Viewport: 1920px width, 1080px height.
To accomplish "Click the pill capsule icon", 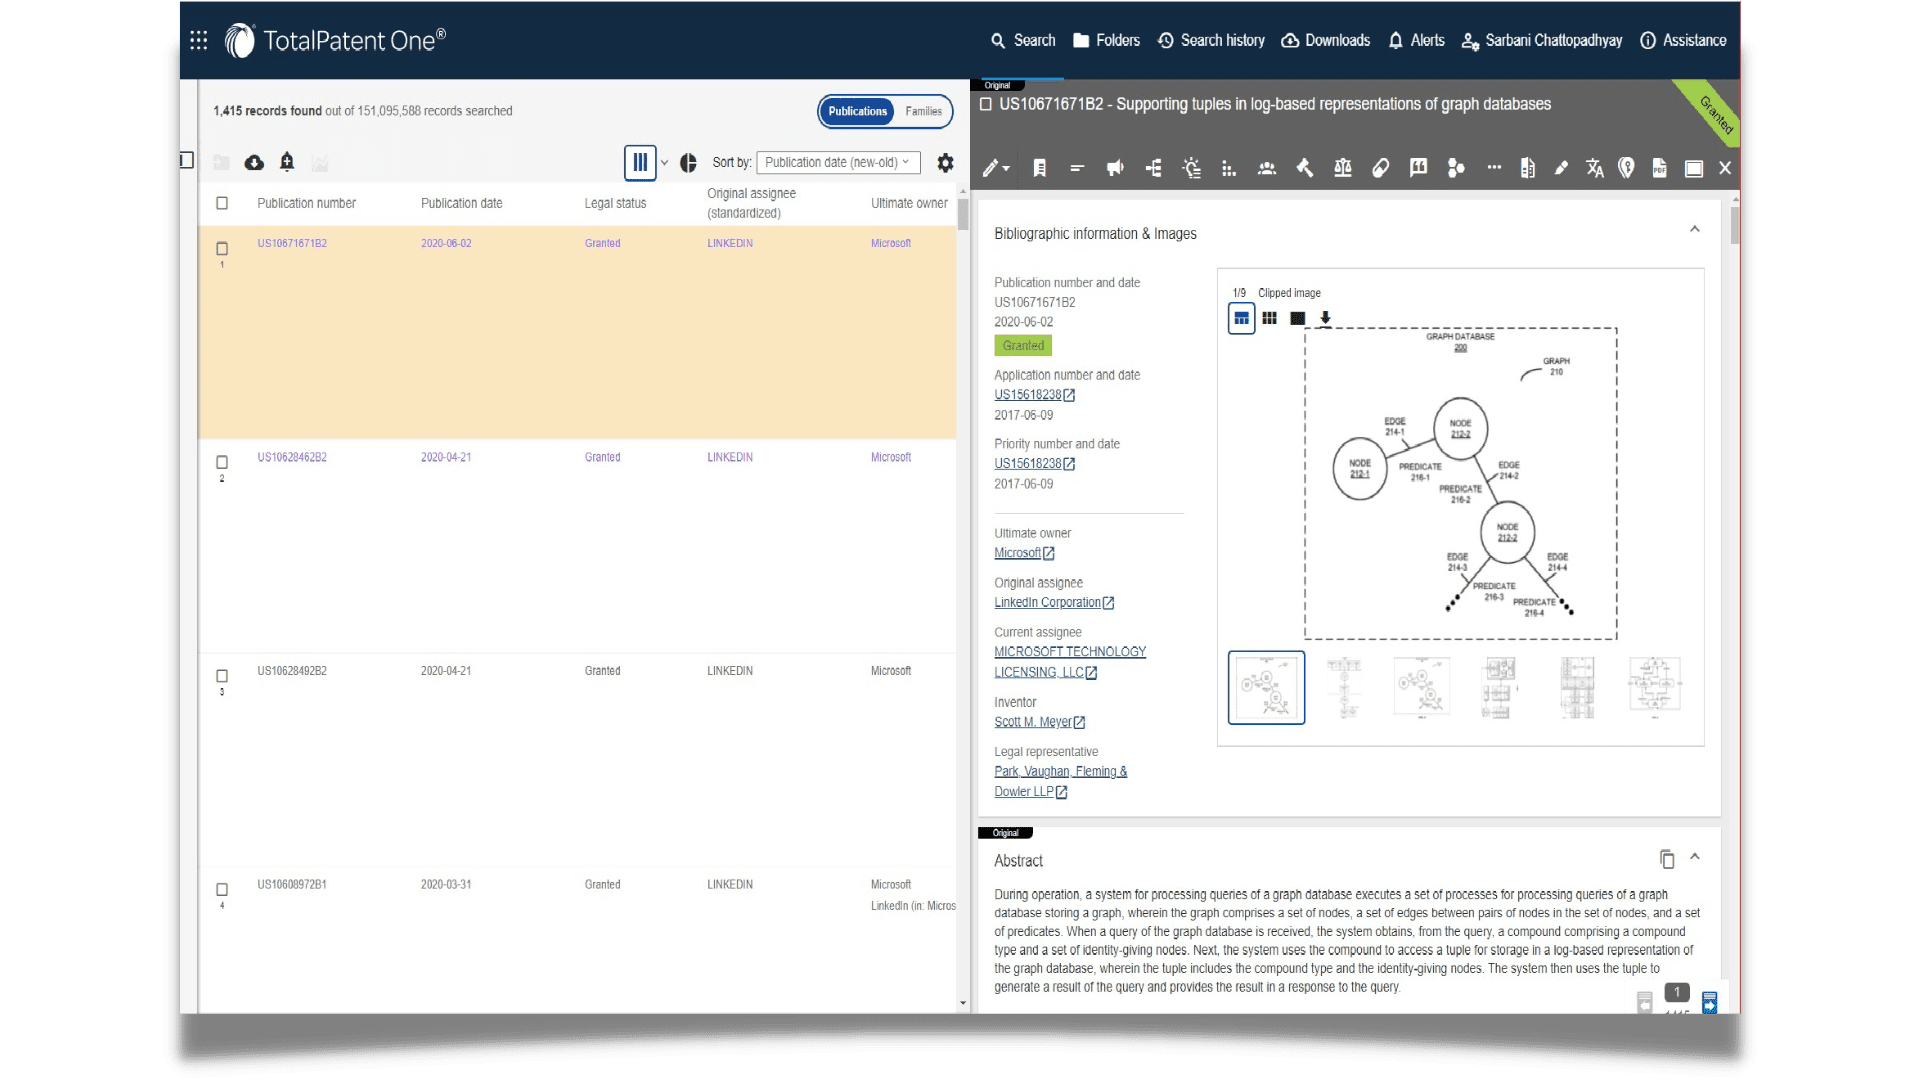I will coord(1380,168).
